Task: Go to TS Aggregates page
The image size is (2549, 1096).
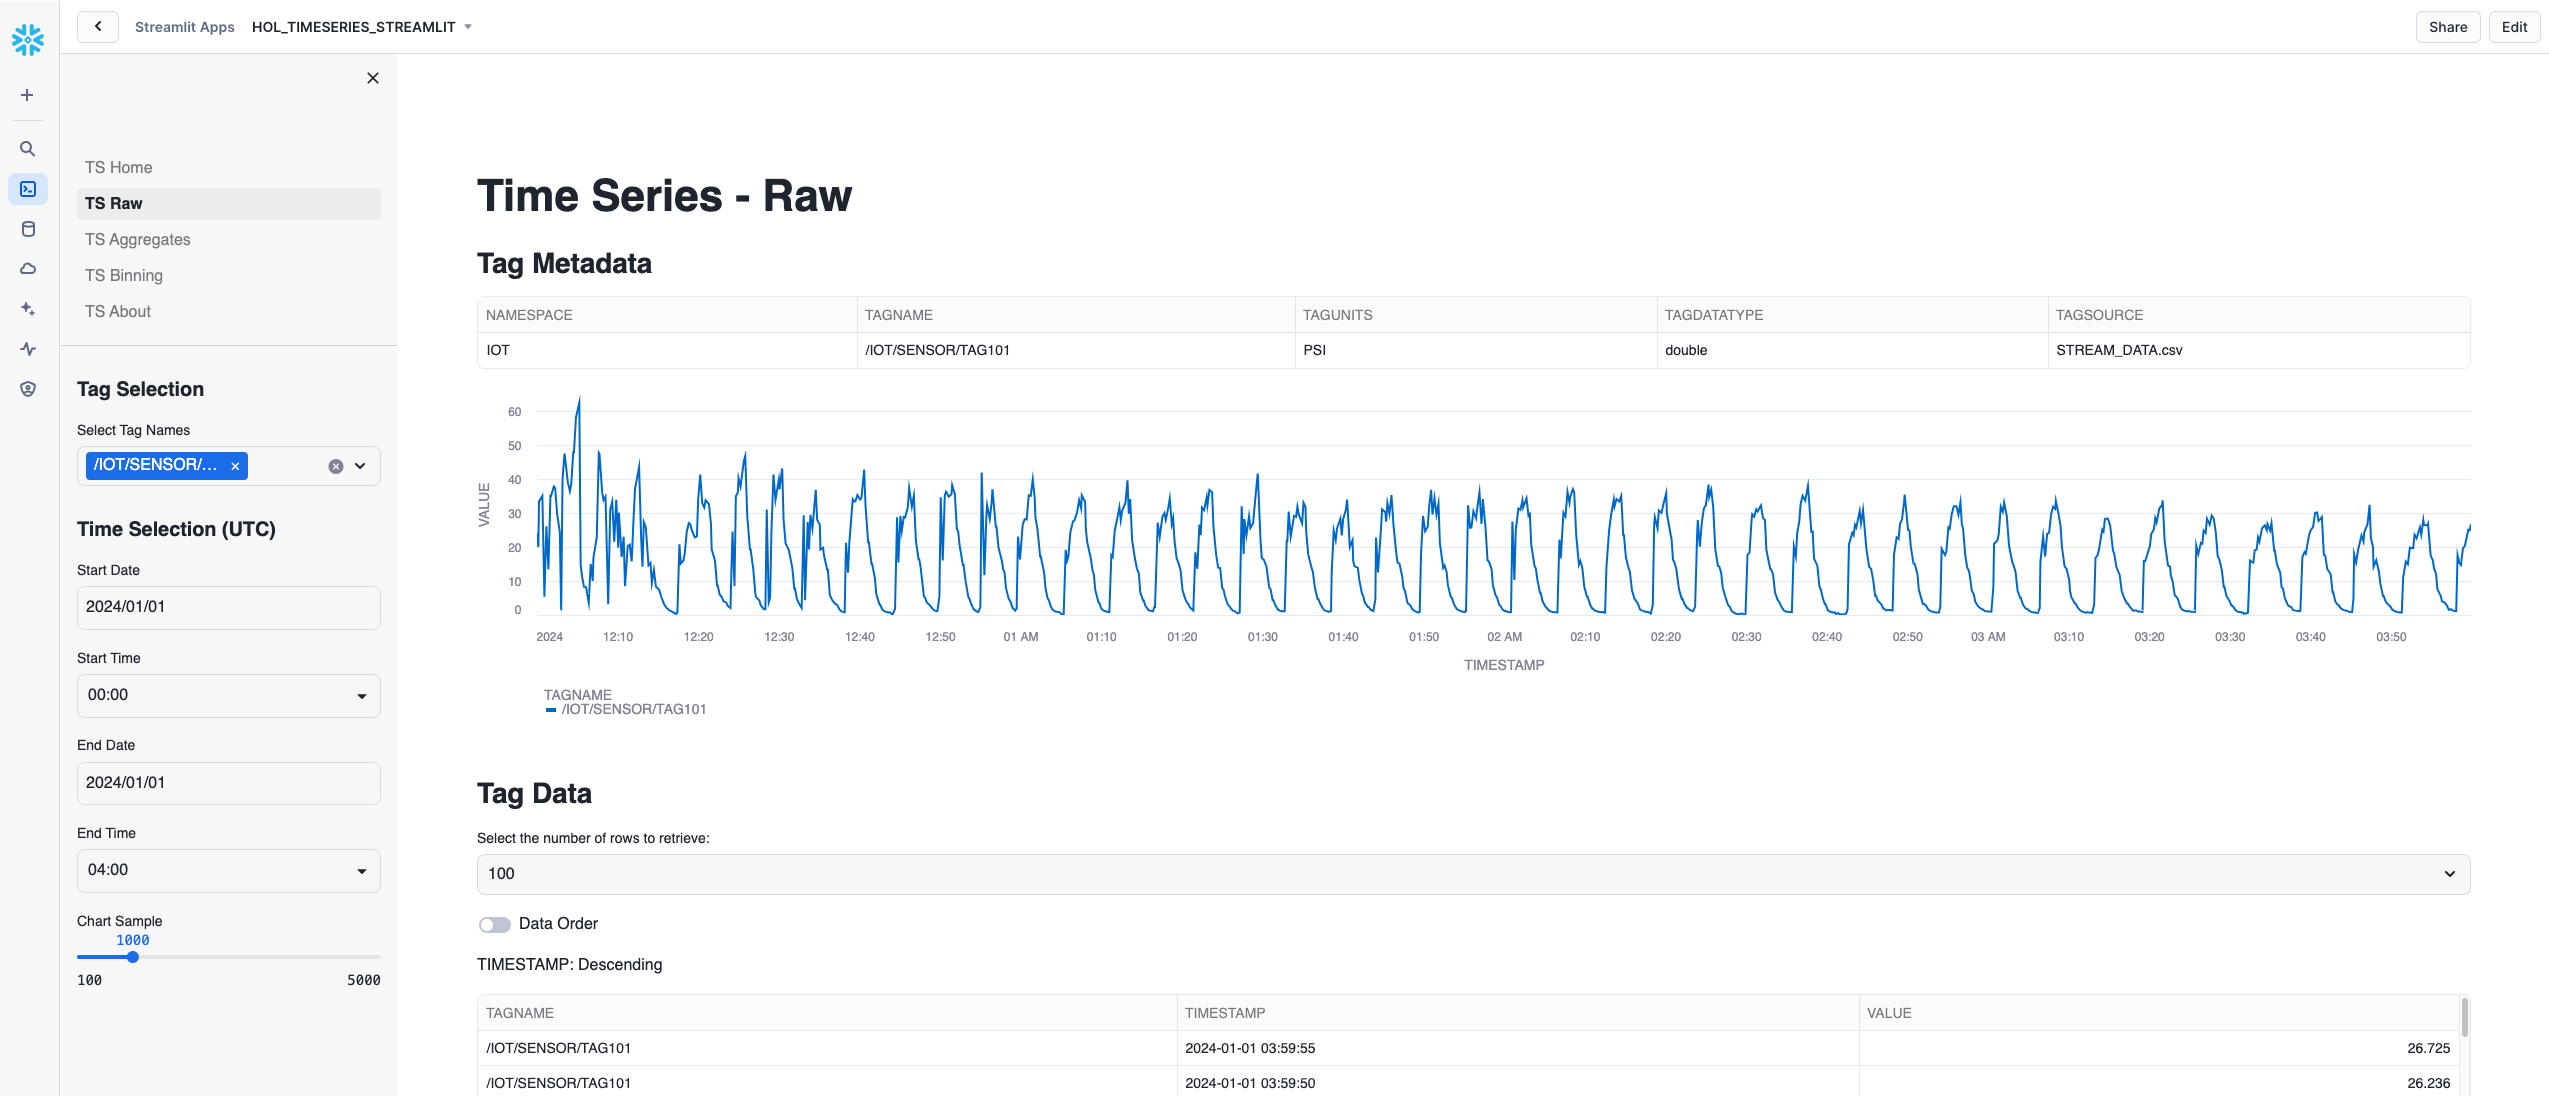Action: coord(138,240)
